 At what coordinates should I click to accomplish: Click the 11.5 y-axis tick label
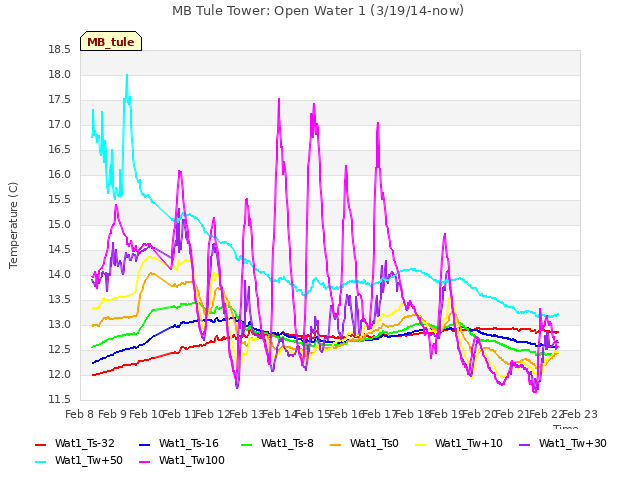(x=60, y=400)
